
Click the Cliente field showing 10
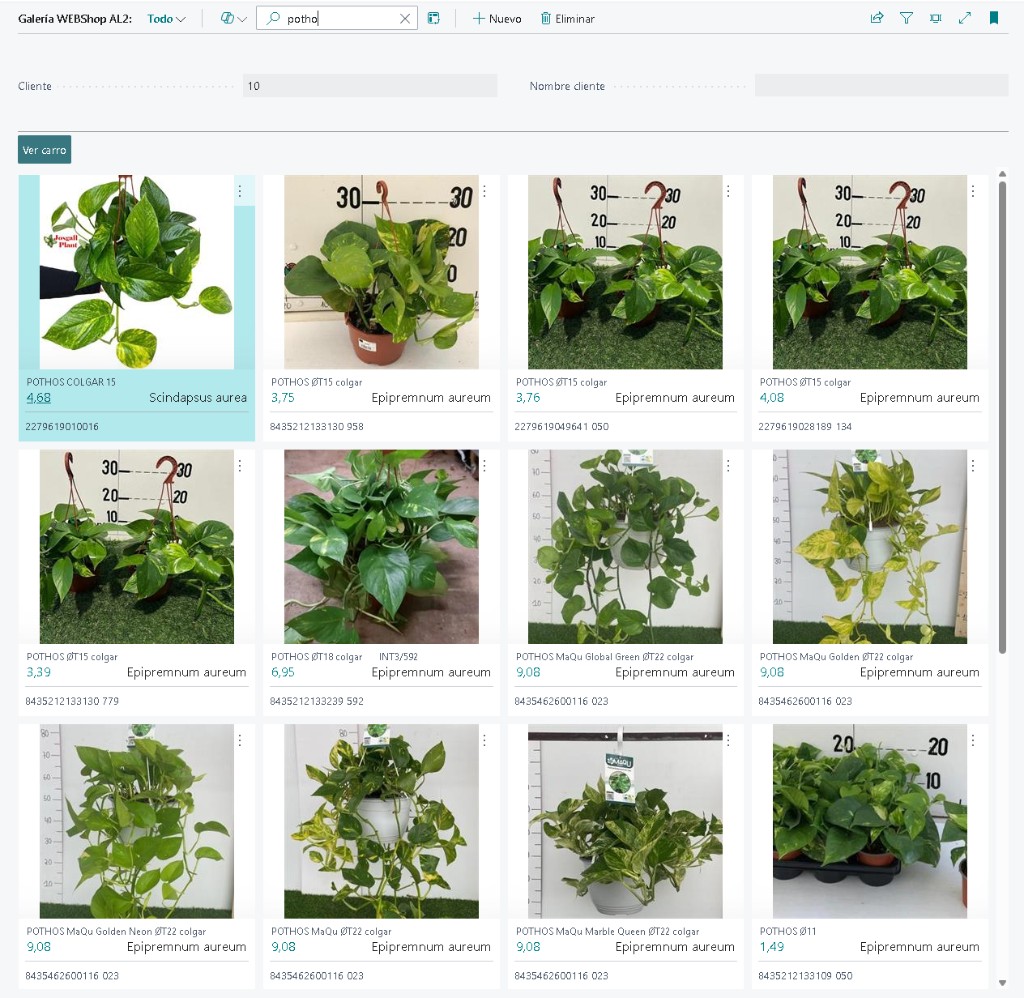pos(370,86)
